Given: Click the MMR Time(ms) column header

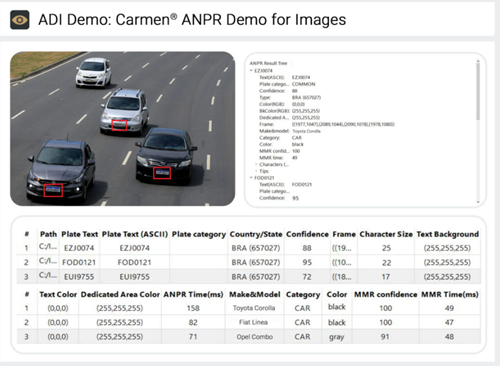Looking at the screenshot, I should pyautogui.click(x=450, y=295).
